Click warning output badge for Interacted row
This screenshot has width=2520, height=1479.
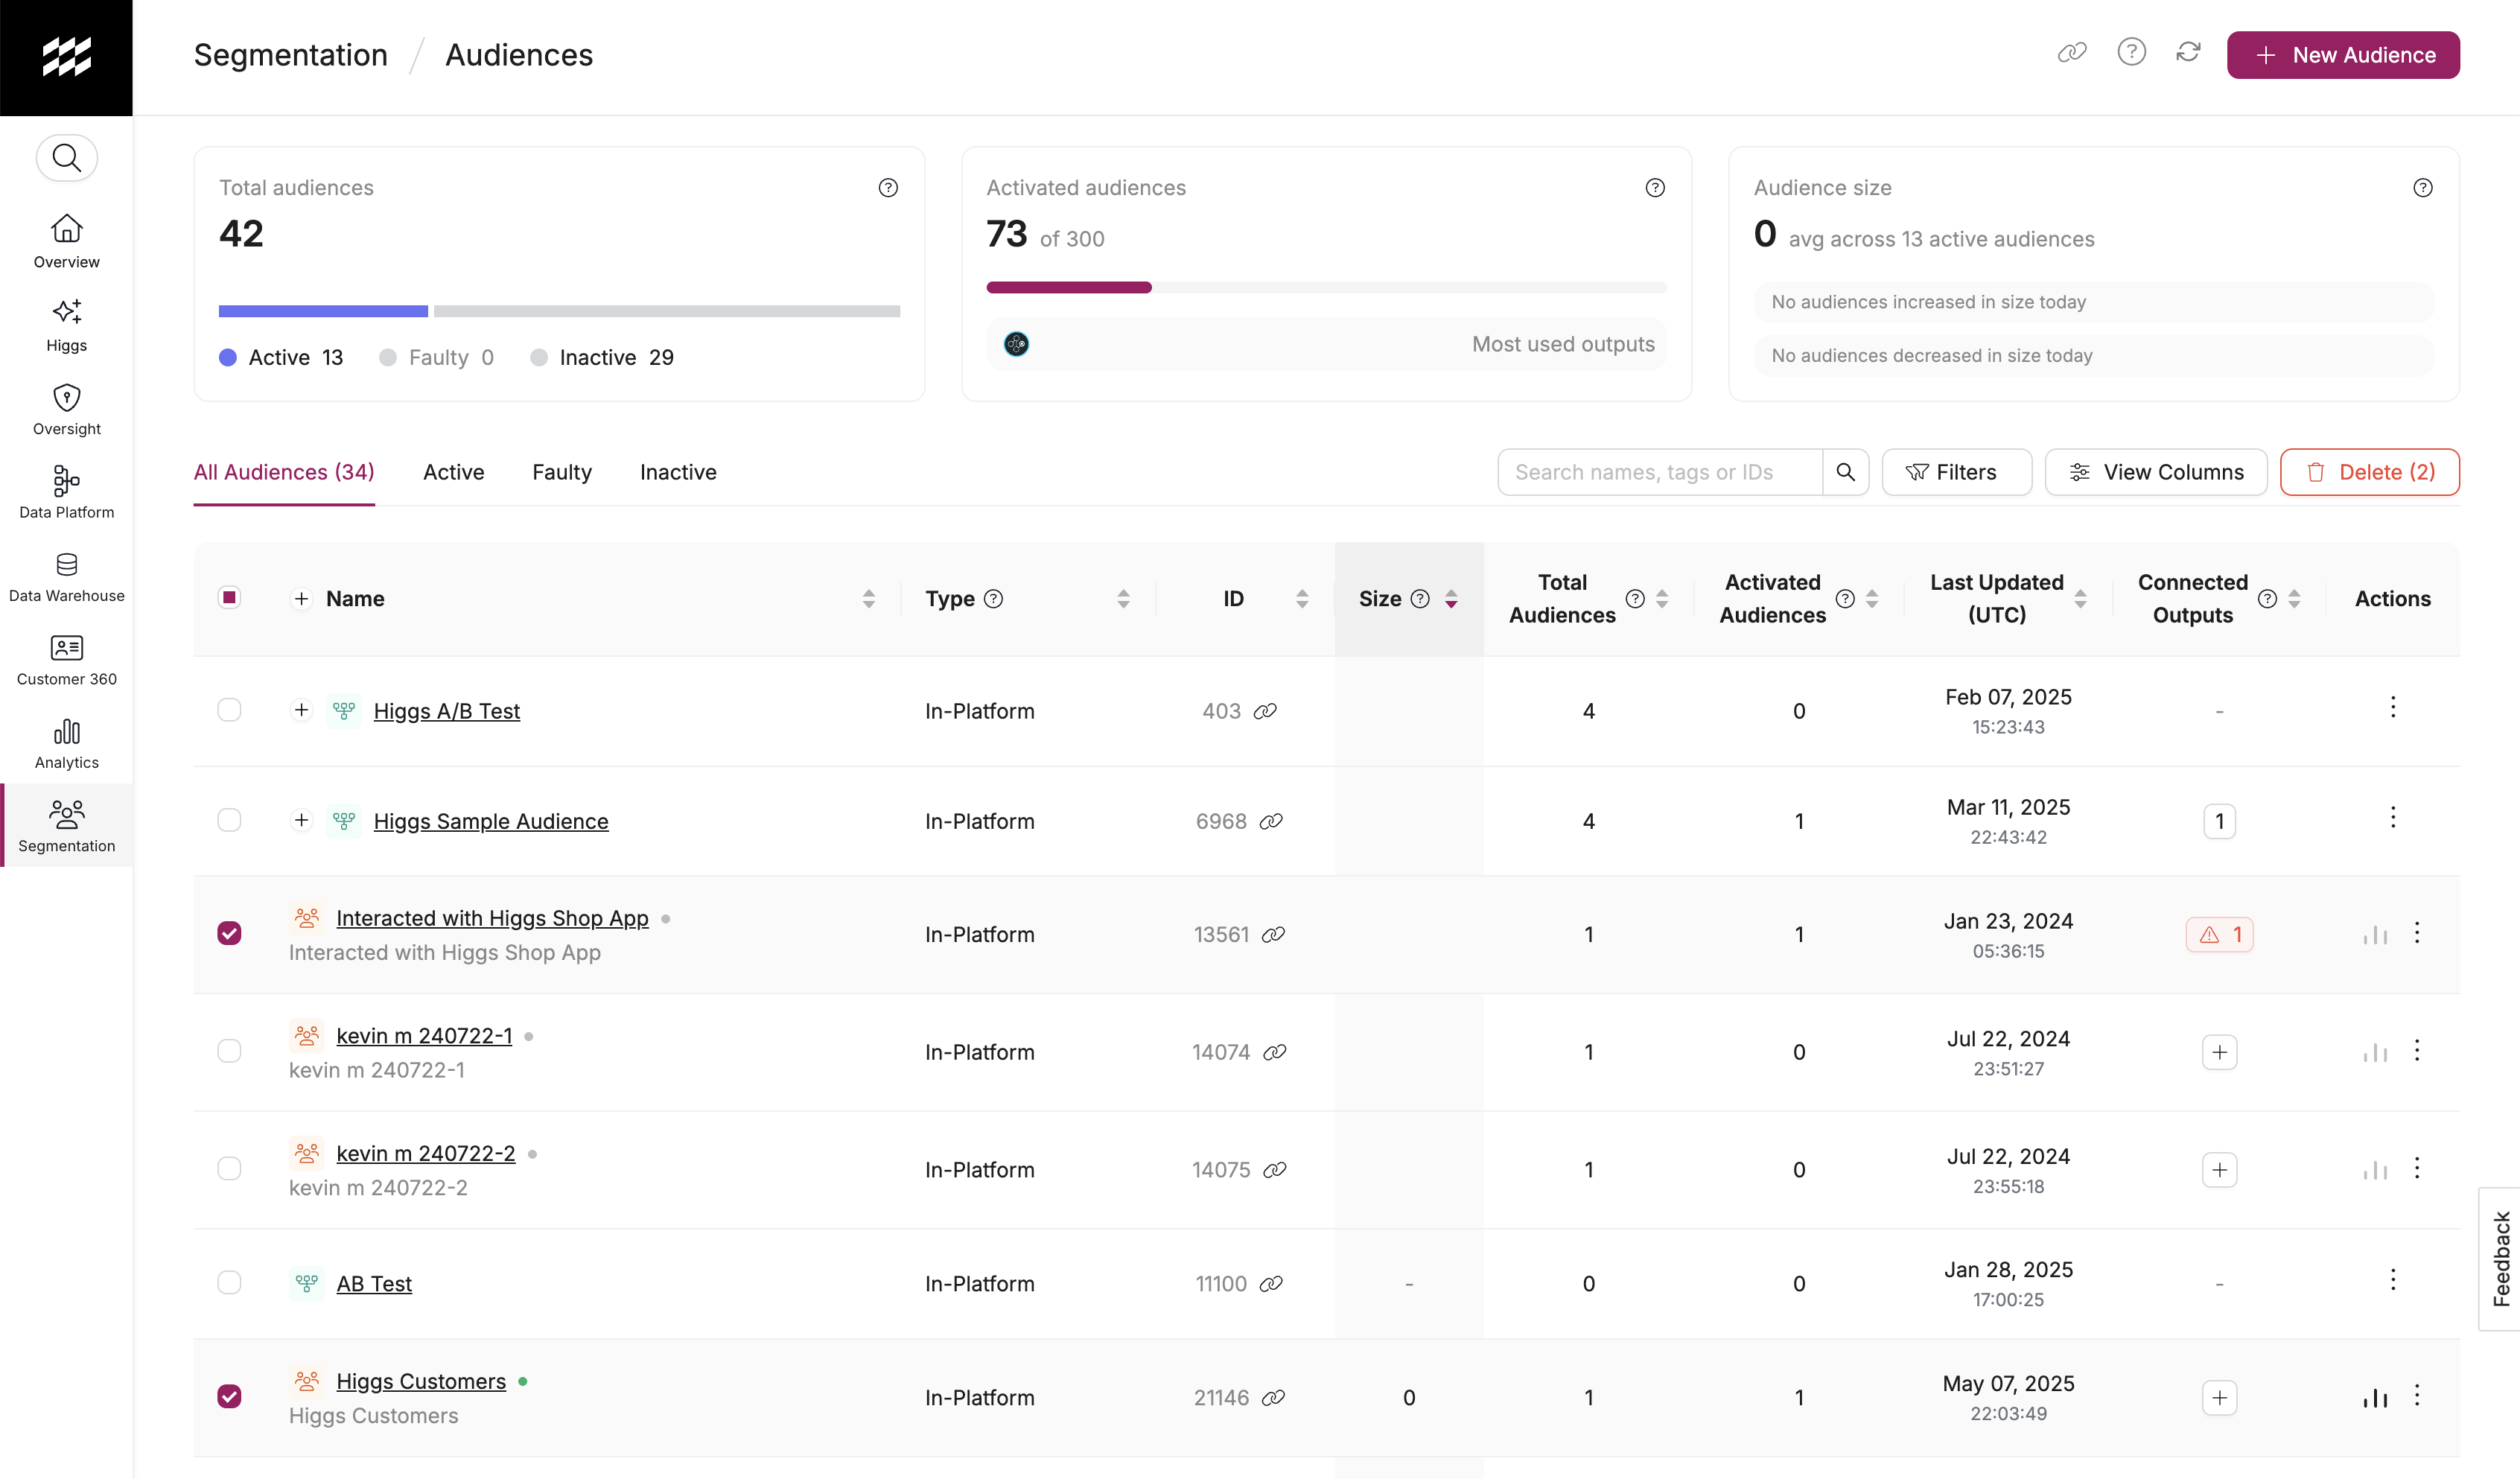[2219, 934]
